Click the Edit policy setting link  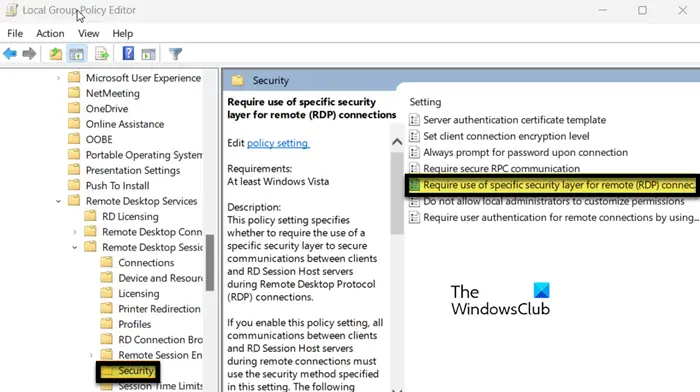pos(278,143)
